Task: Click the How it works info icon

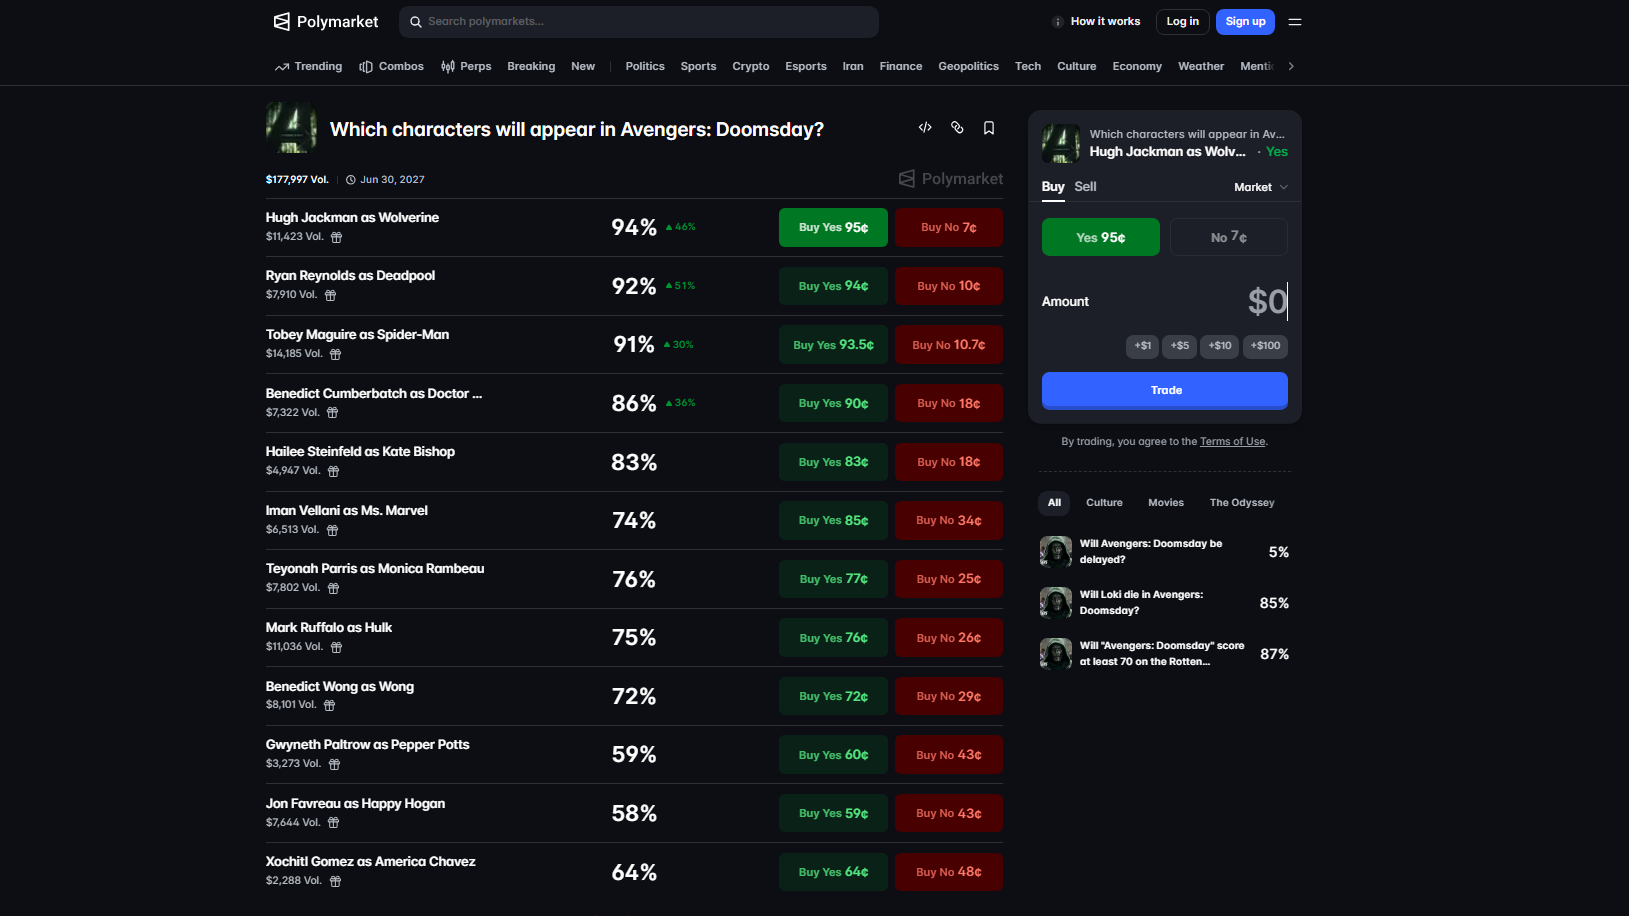Action: point(1057,22)
